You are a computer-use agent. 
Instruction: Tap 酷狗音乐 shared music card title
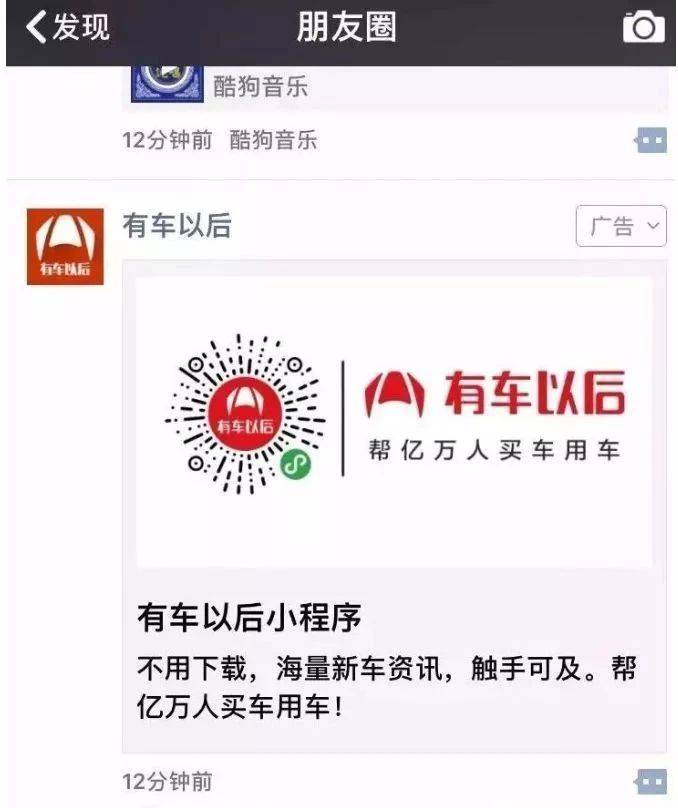tap(261, 86)
